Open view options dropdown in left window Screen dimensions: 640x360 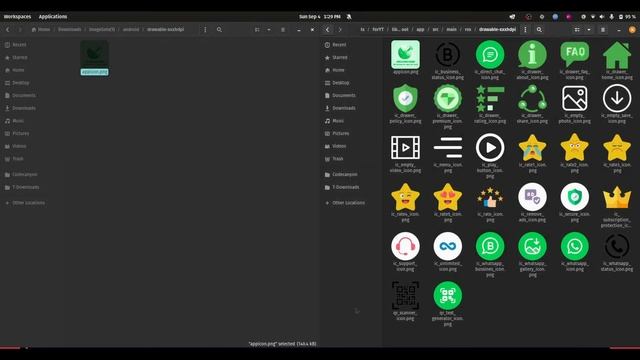point(269,30)
